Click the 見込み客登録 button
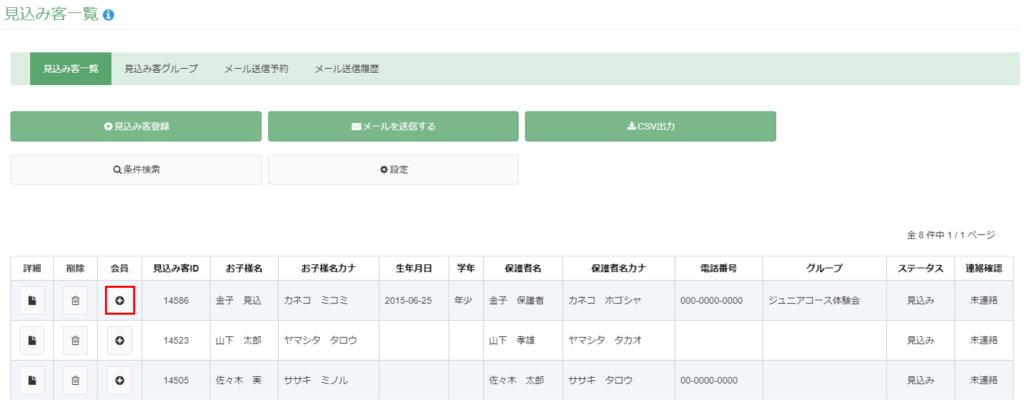This screenshot has width=1024, height=413. coord(136,126)
